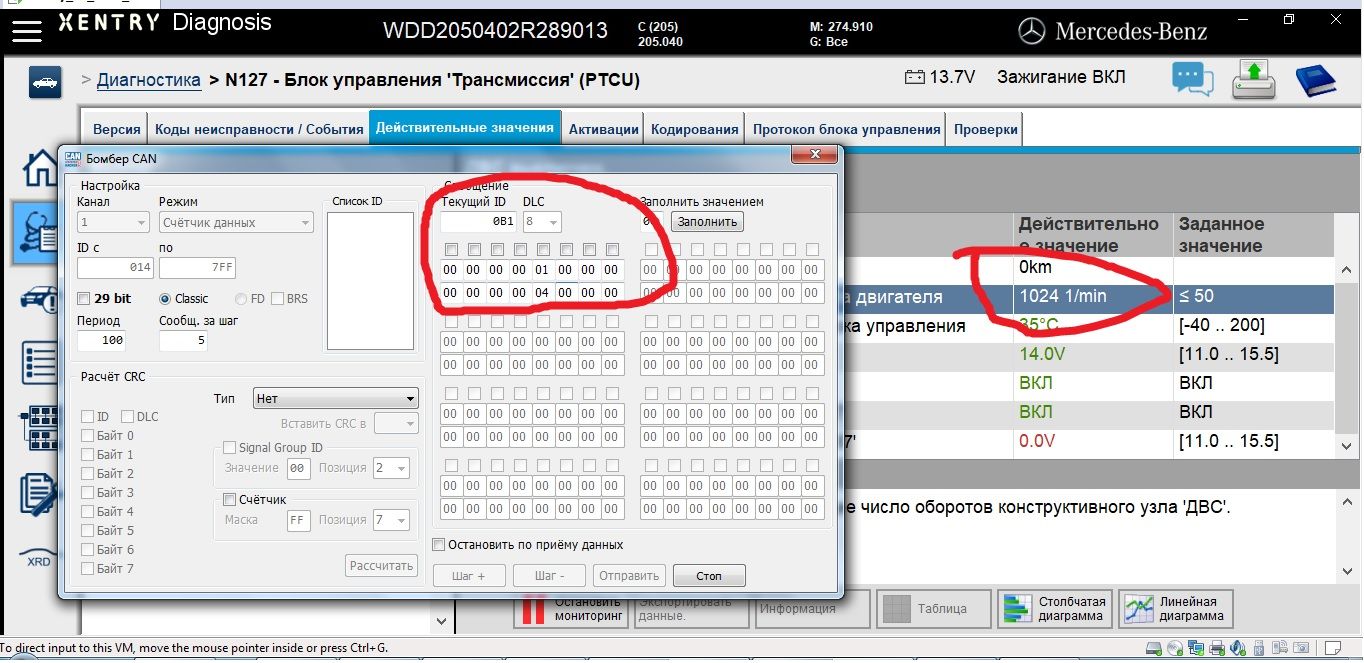The width and height of the screenshot is (1364, 663).
Task: Enable the 29 bit checkbox
Action: [85, 298]
